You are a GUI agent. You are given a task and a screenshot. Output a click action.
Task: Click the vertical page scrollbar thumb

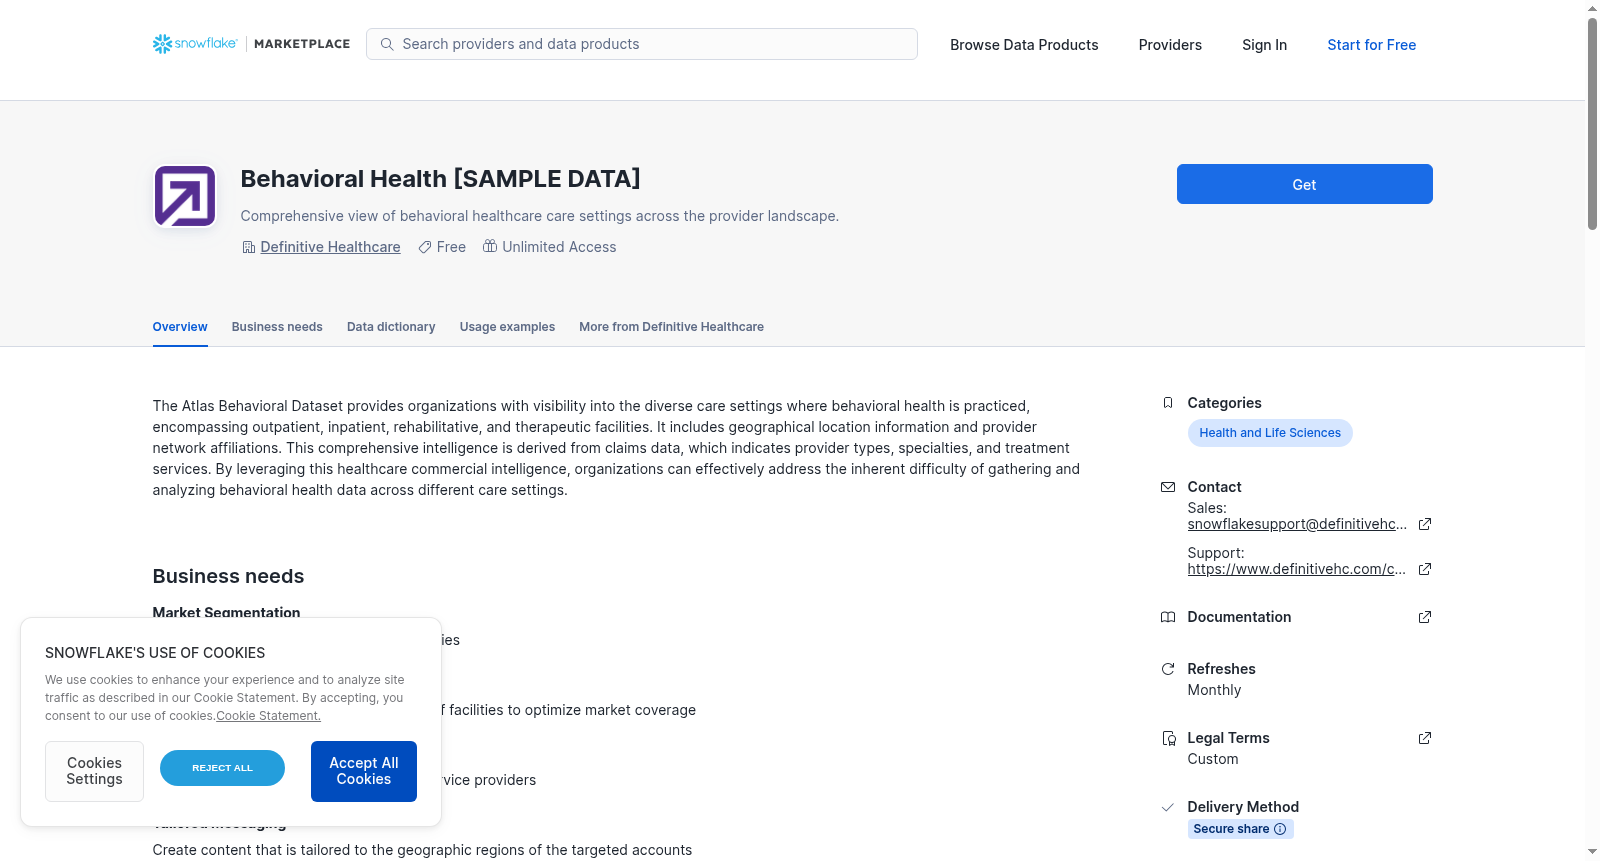1592,123
